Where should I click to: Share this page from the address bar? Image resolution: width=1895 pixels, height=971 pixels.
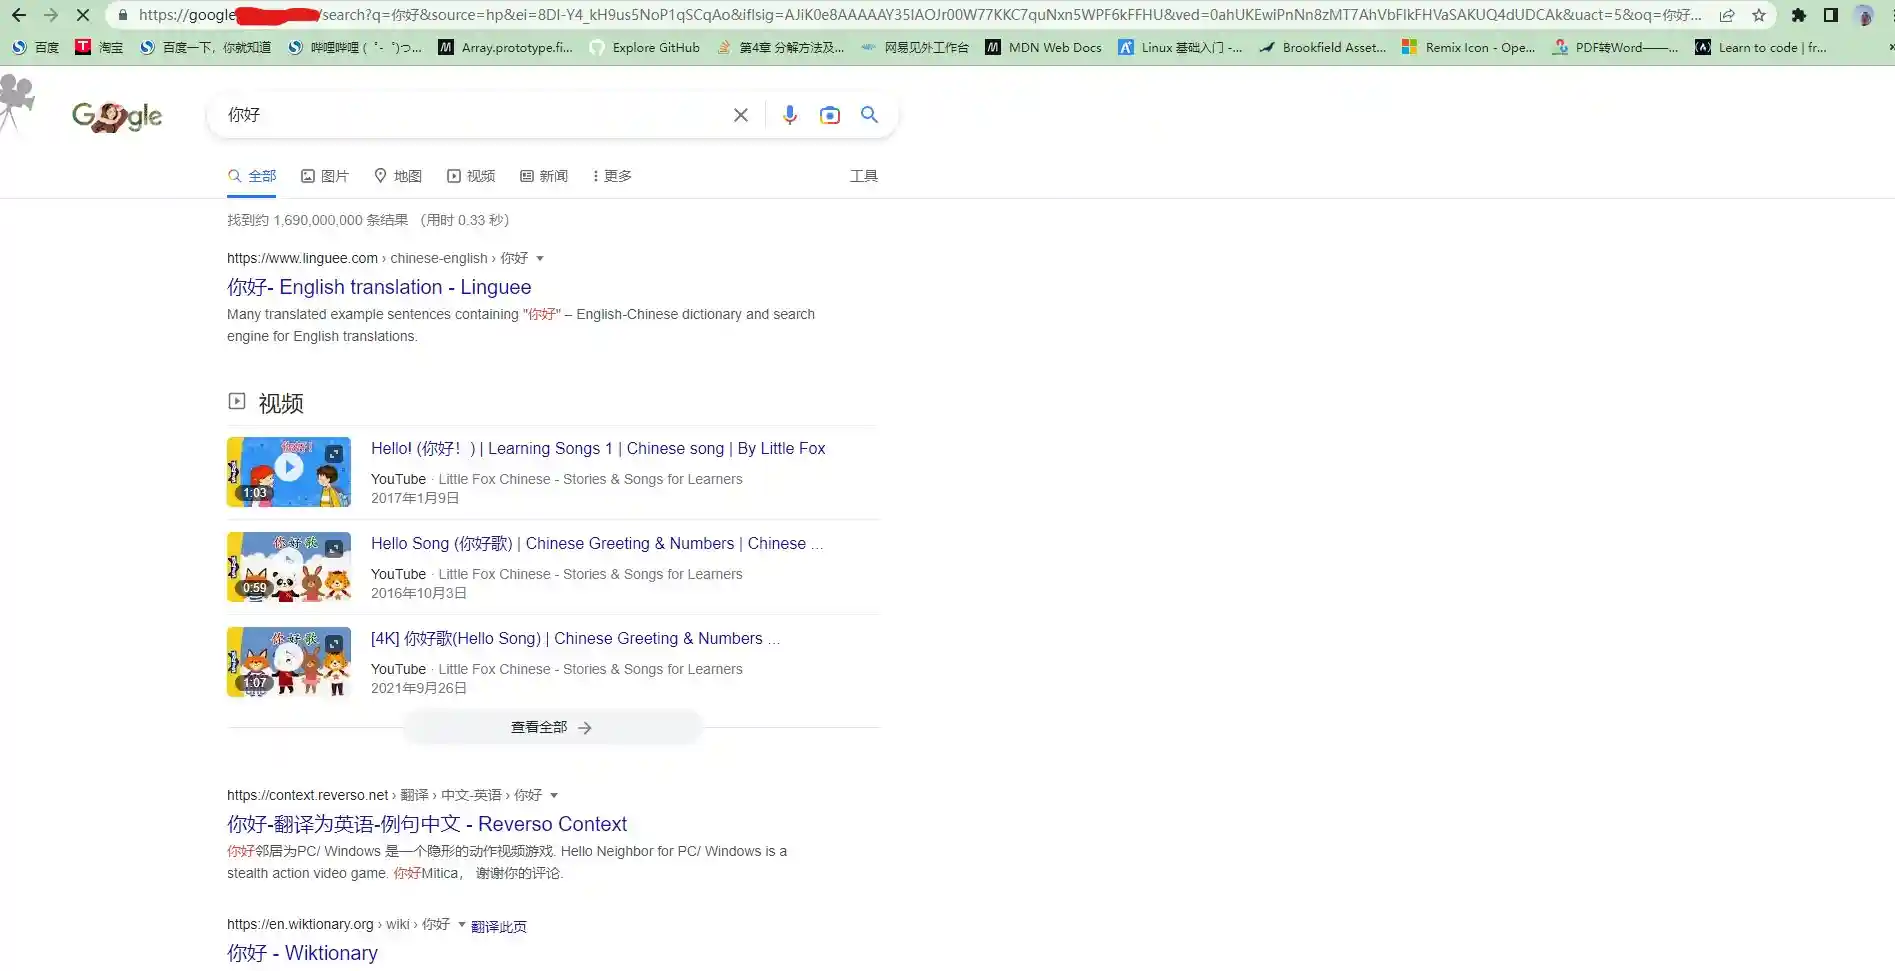coord(1727,15)
